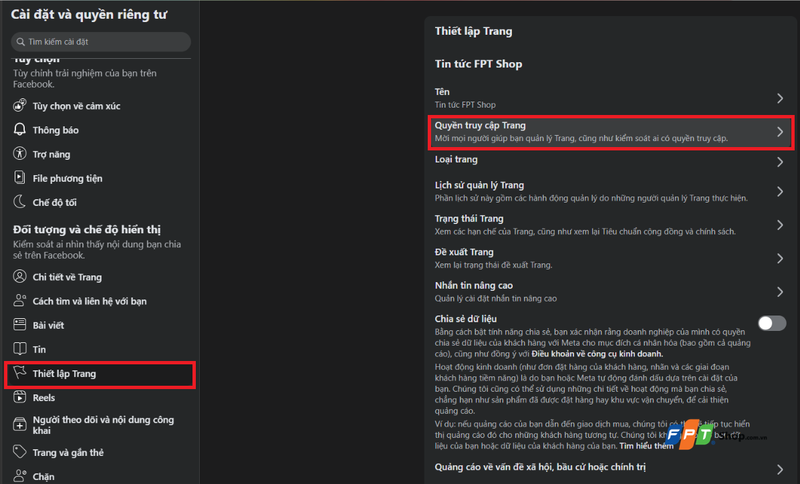Click the Trang và gắn thẻ tag icon
The height and width of the screenshot is (484, 800).
19,452
